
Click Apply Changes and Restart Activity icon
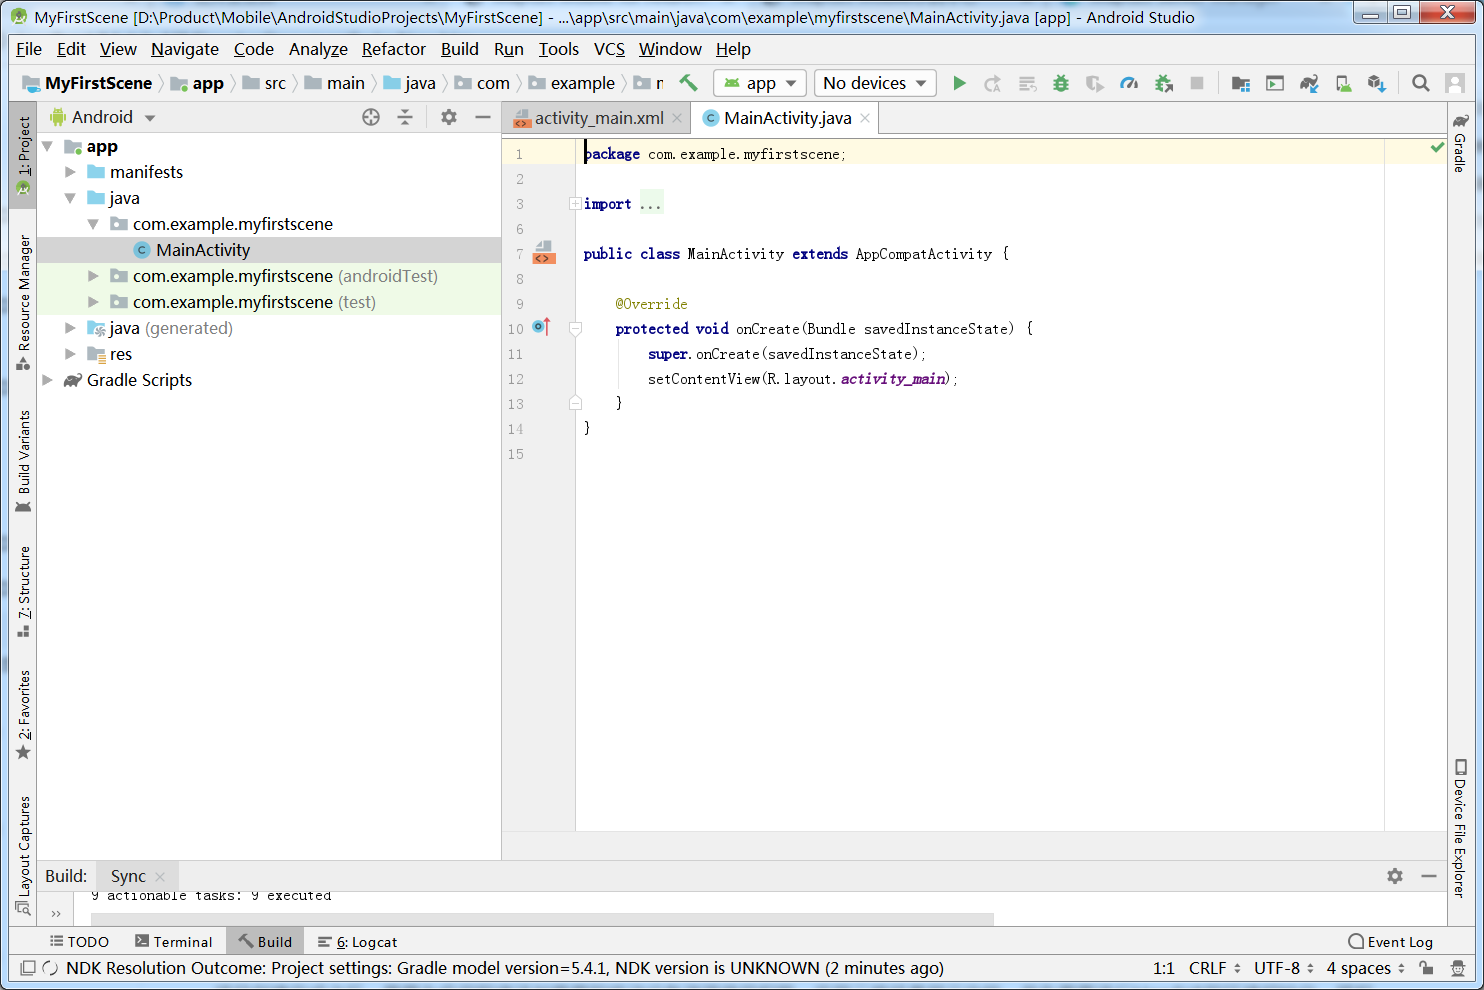coord(992,83)
